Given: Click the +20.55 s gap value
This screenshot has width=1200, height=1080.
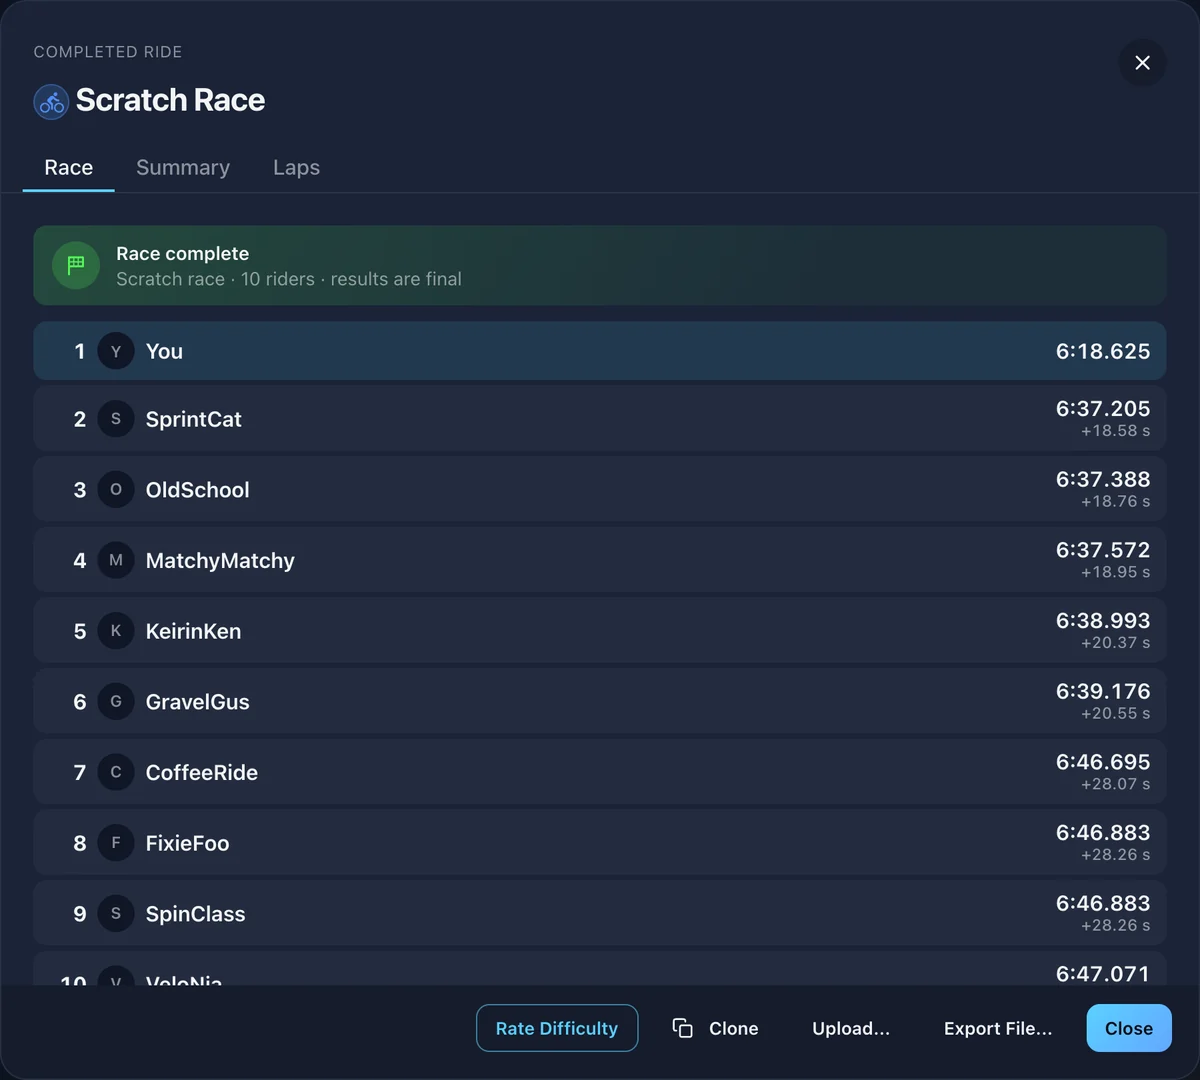Looking at the screenshot, I should (x=1116, y=713).
